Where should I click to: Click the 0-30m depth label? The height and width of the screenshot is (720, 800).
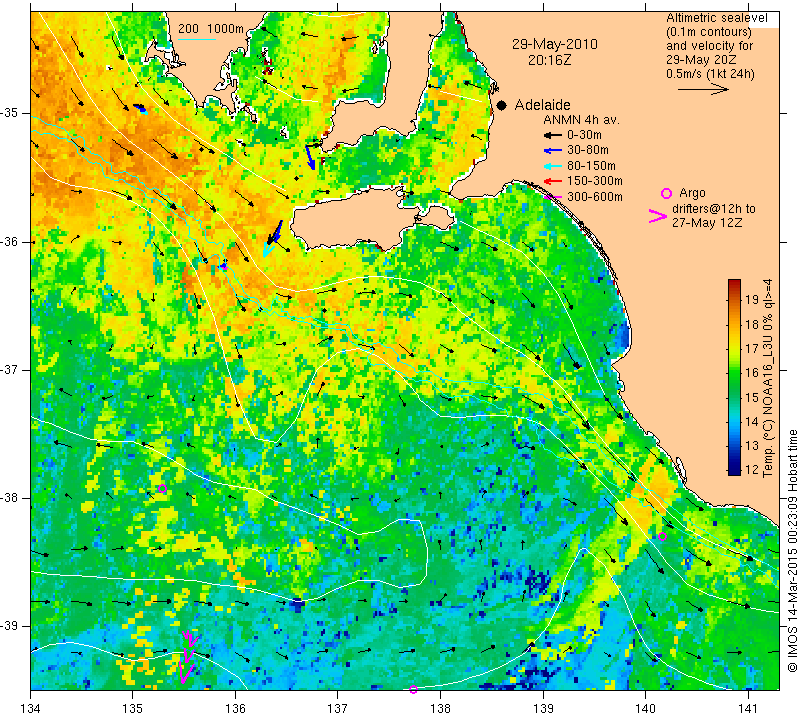point(584,135)
